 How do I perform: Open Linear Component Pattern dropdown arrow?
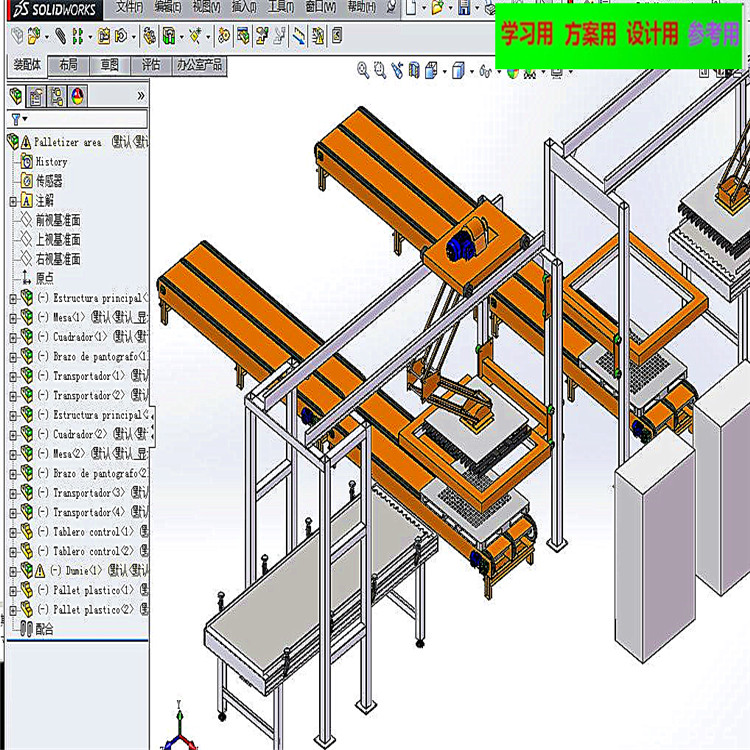tap(89, 36)
